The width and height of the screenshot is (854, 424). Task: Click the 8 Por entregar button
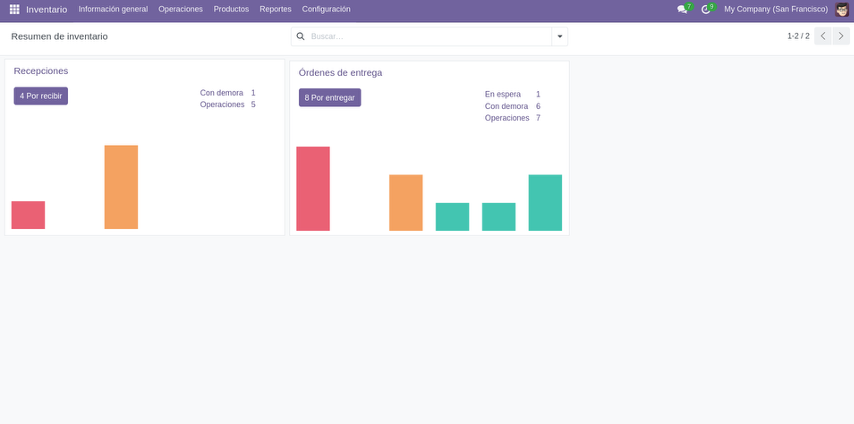(x=330, y=98)
